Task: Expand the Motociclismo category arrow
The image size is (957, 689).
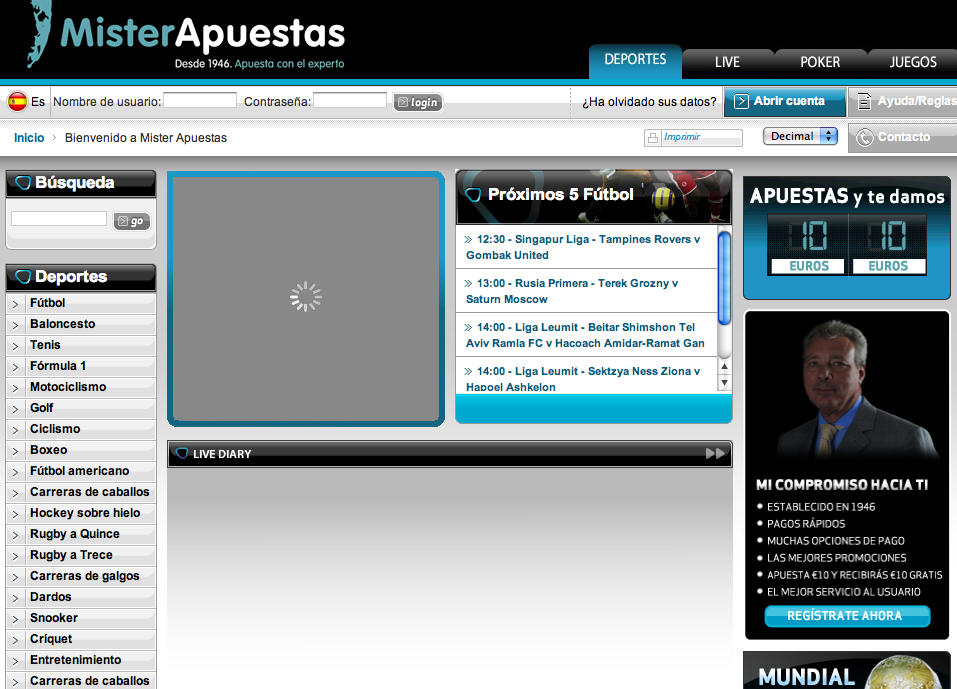Action: (x=15, y=388)
